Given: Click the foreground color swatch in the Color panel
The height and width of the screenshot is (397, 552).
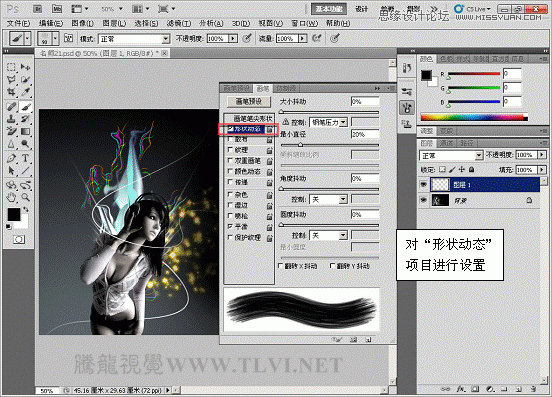Looking at the screenshot, I should (426, 75).
